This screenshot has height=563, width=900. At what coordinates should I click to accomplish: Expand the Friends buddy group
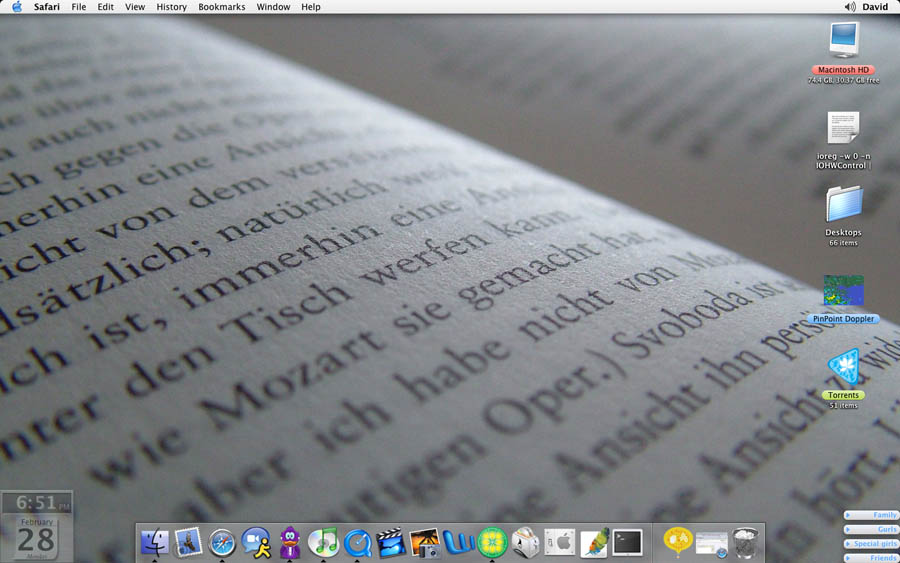(x=871, y=557)
